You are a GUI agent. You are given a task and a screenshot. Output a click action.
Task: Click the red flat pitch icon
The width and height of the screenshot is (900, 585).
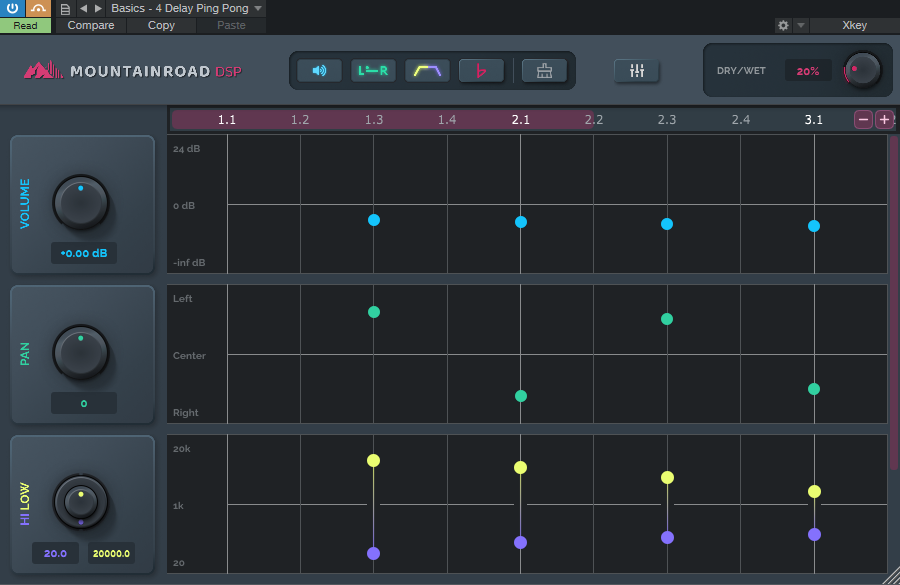[x=481, y=70]
